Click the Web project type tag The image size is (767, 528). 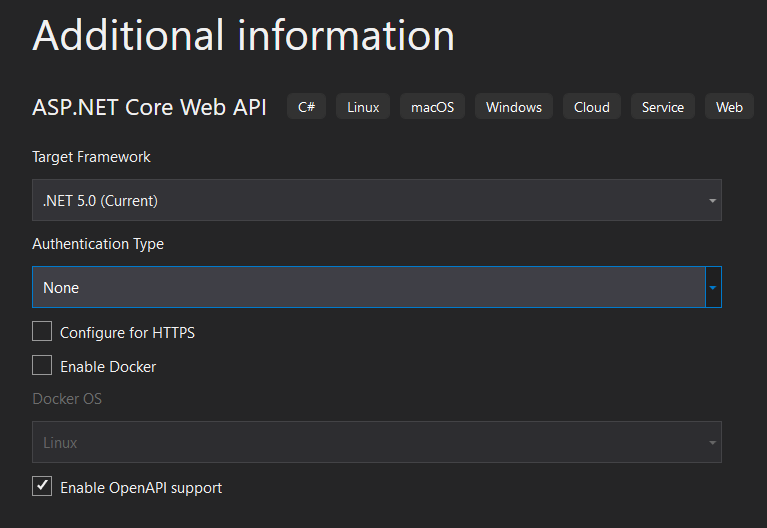coord(729,107)
